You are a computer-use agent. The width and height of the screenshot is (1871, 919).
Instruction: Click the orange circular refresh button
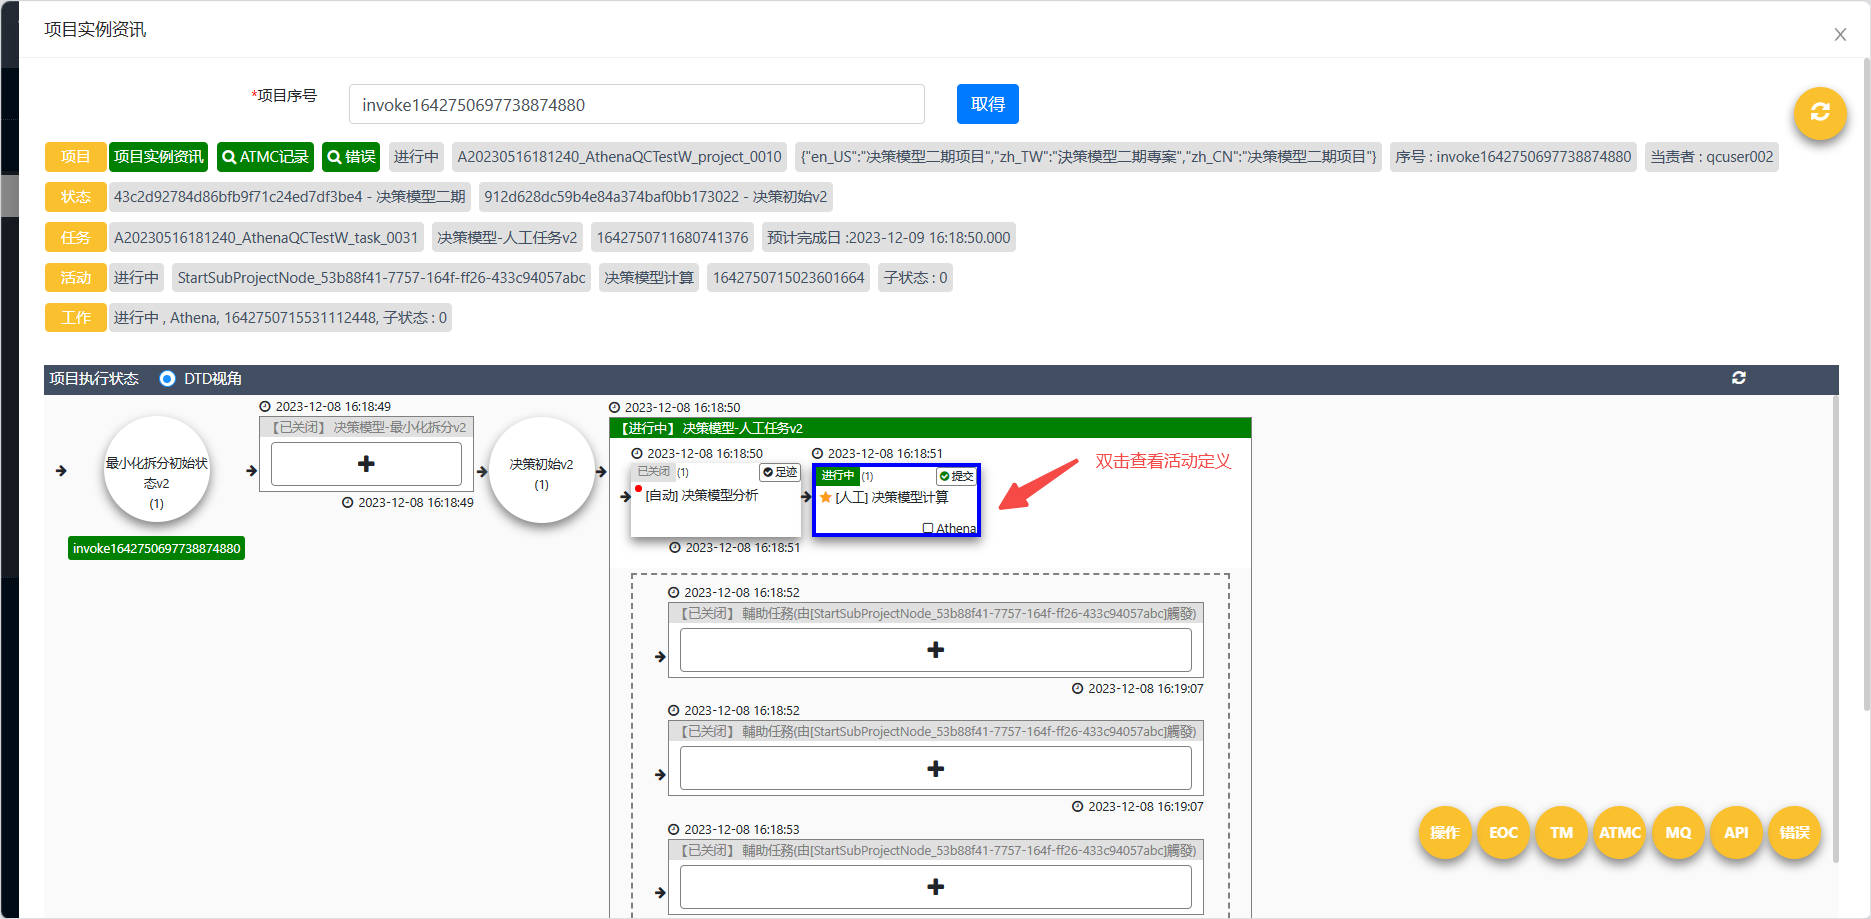pyautogui.click(x=1819, y=113)
